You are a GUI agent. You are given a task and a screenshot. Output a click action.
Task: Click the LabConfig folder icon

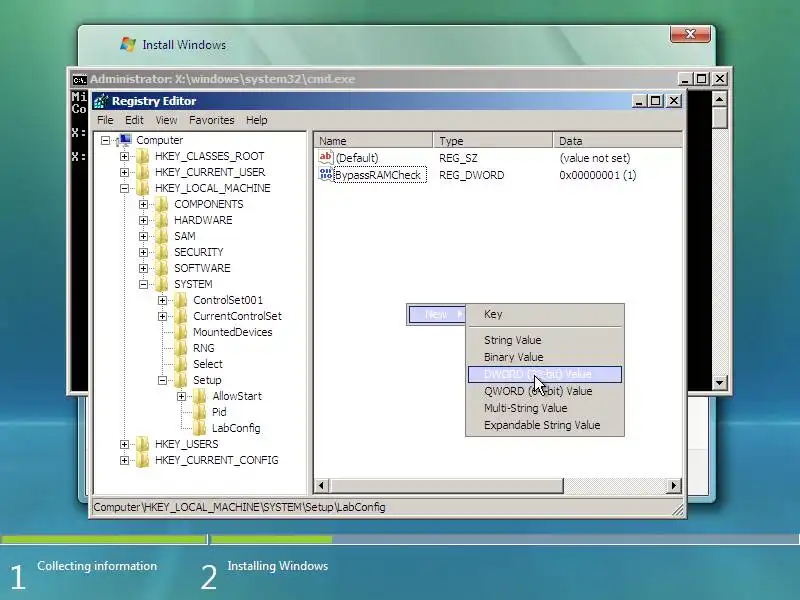click(200, 428)
